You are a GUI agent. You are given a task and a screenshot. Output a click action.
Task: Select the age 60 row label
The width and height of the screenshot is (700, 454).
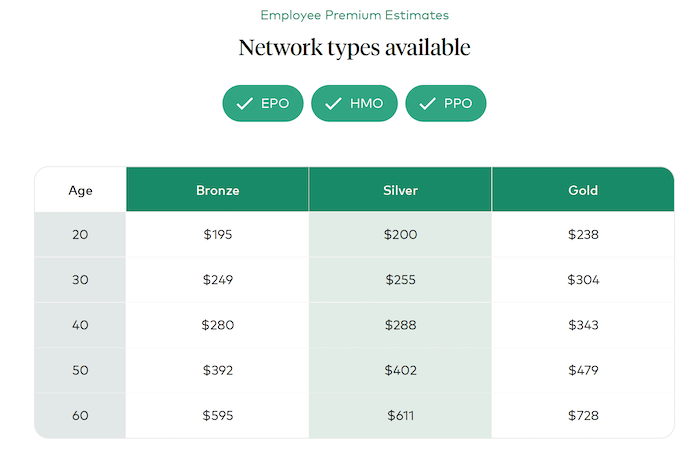tap(80, 415)
